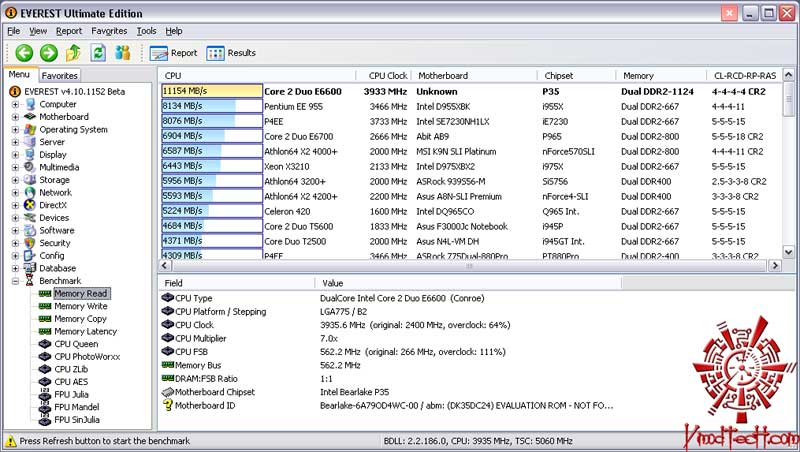800x452 pixels.
Task: Switch to the Favorites tab
Action: coord(60,76)
